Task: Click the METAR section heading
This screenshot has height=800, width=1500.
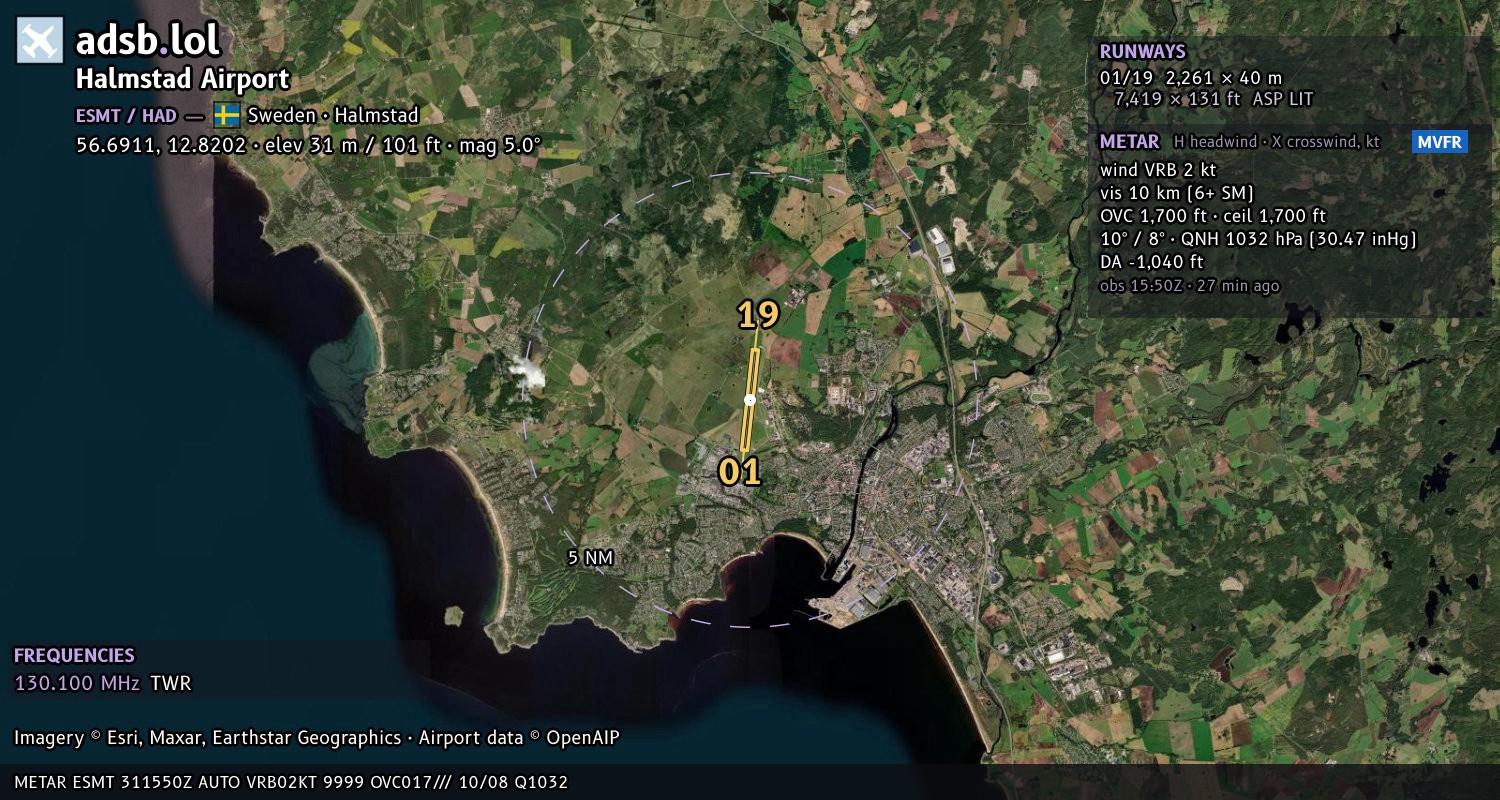Action: pyautogui.click(x=1129, y=142)
